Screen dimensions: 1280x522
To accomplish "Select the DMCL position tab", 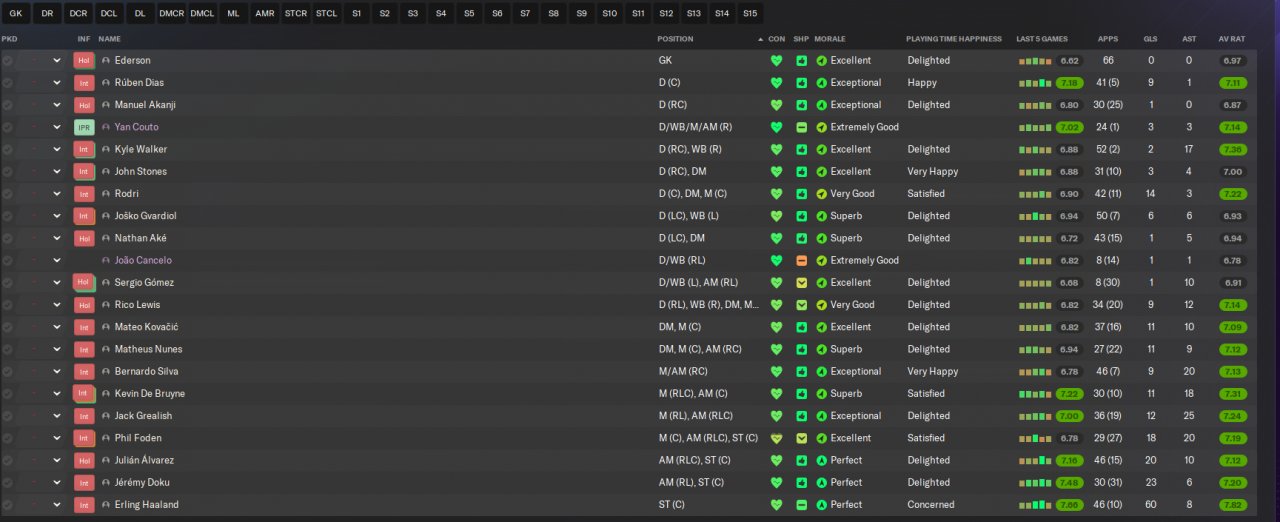I will coord(202,13).
